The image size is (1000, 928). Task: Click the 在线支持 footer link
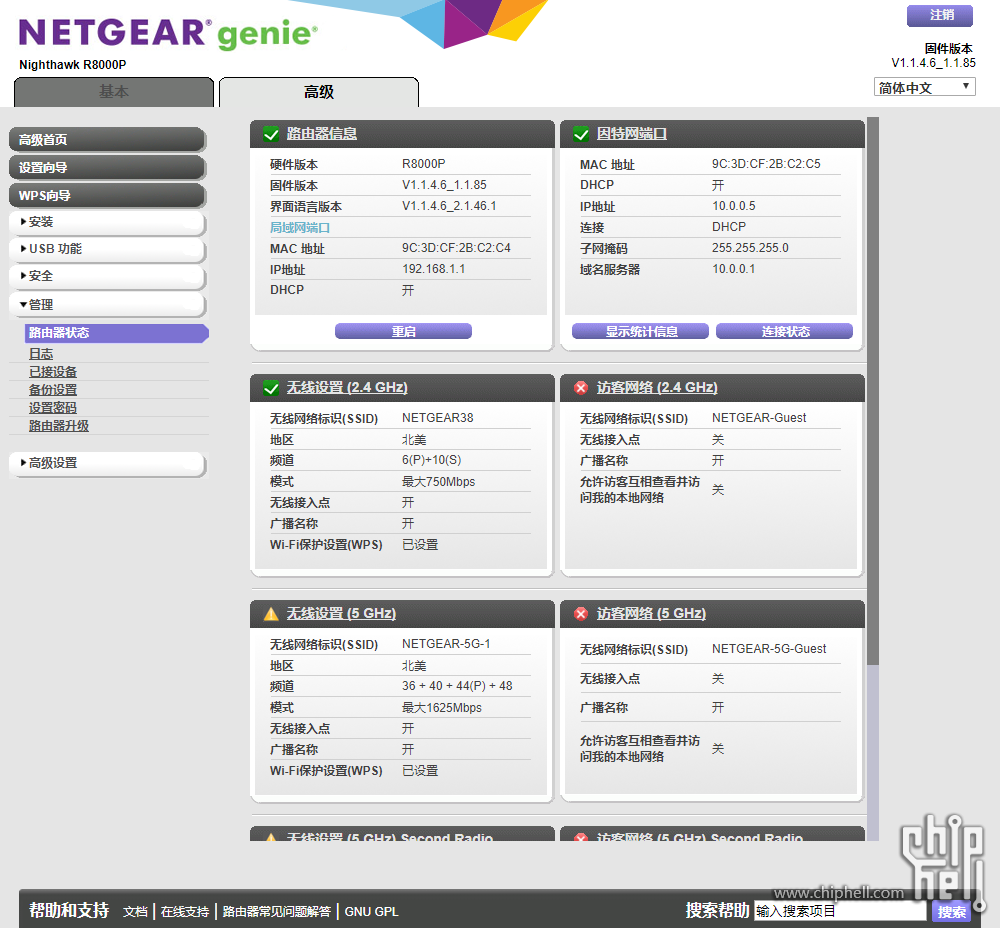(x=185, y=912)
